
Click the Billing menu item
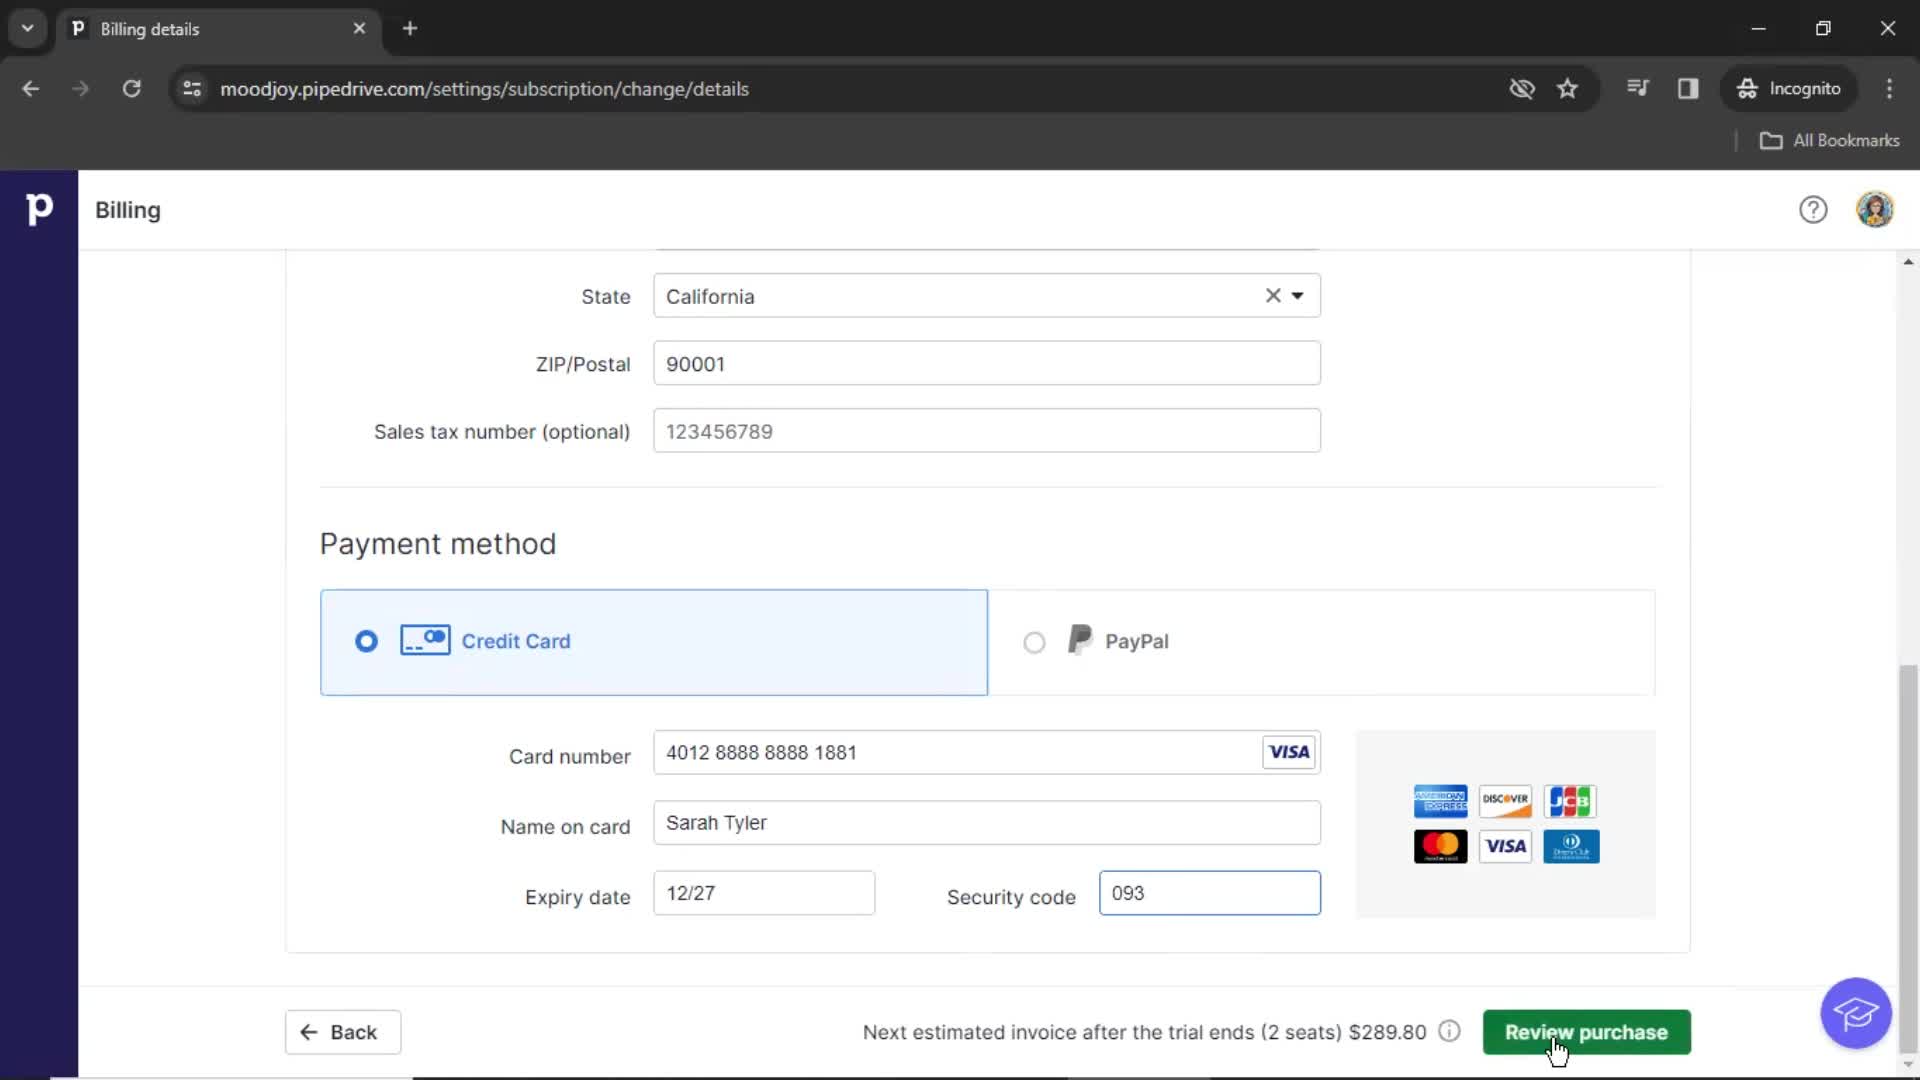(128, 210)
